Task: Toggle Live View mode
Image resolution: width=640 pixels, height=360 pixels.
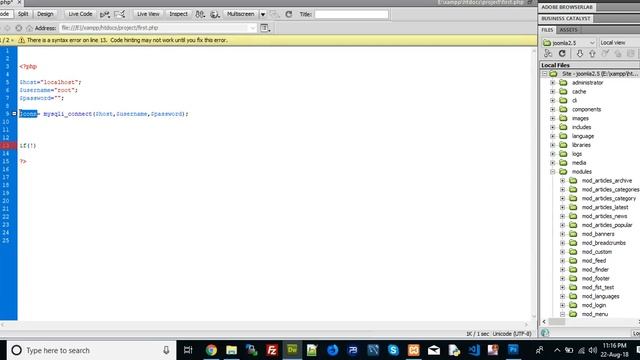Action: pos(148,14)
